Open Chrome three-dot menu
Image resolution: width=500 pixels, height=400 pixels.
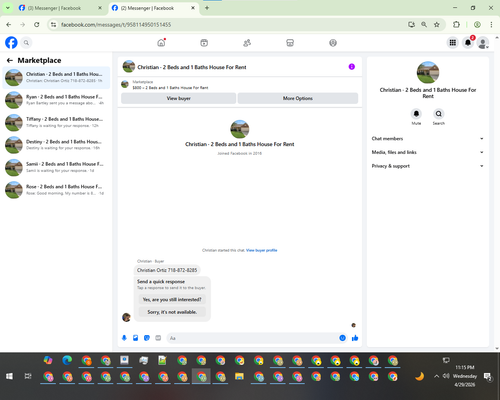pos(491,25)
